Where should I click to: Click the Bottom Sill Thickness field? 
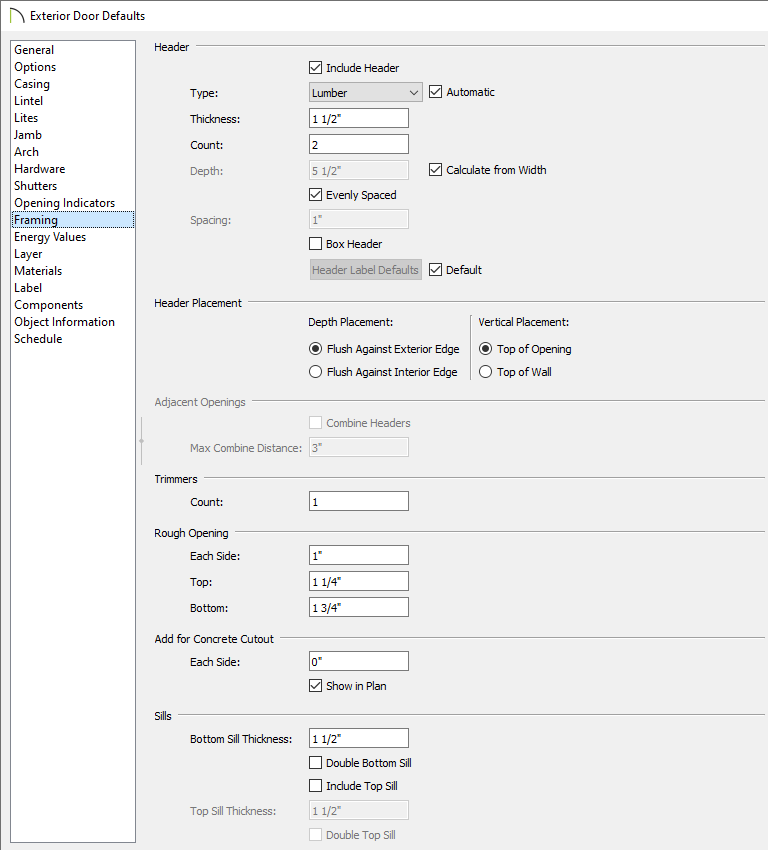(359, 739)
